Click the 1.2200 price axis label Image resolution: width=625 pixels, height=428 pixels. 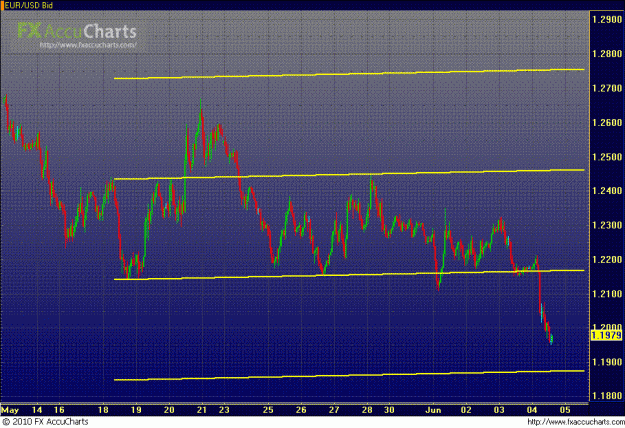pos(607,259)
